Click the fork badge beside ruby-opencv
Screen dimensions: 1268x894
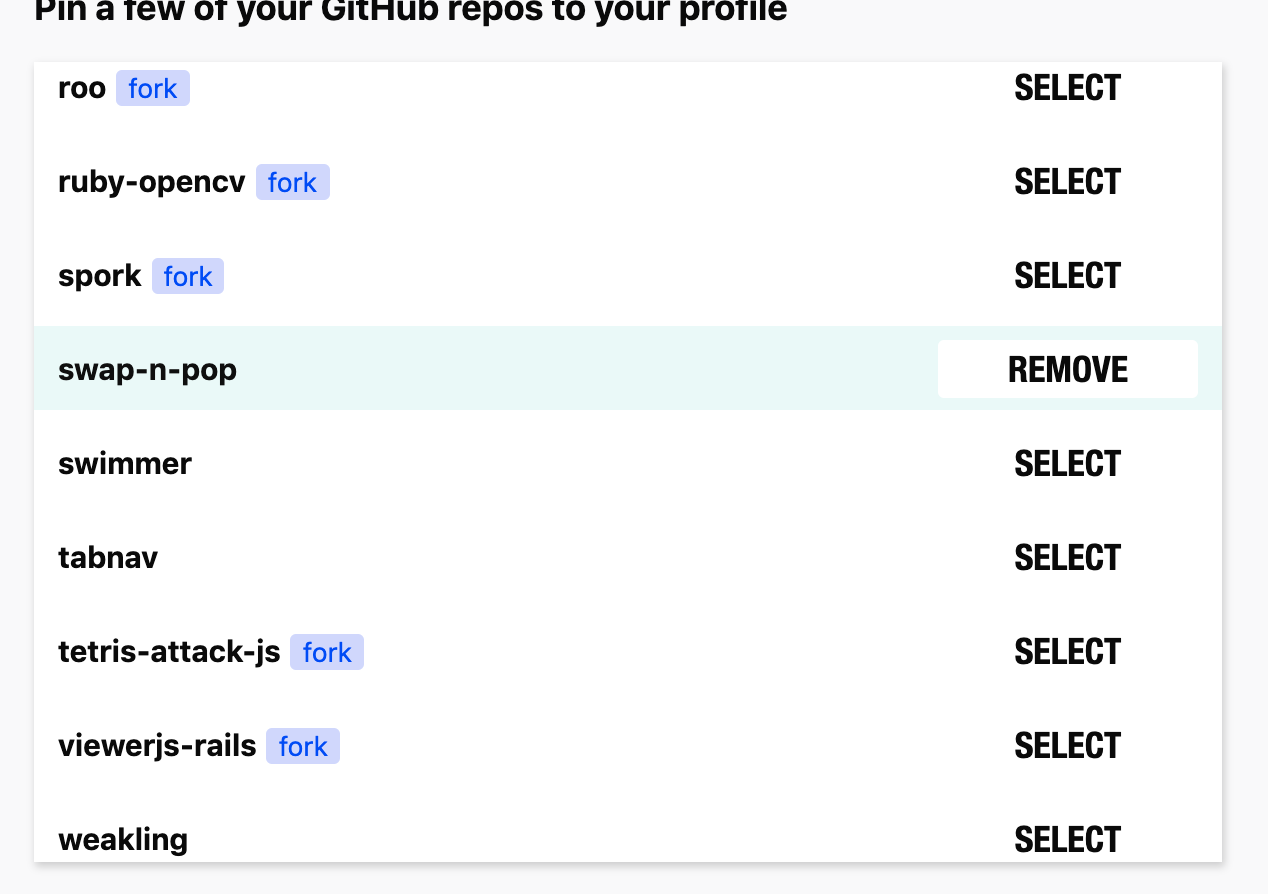292,182
